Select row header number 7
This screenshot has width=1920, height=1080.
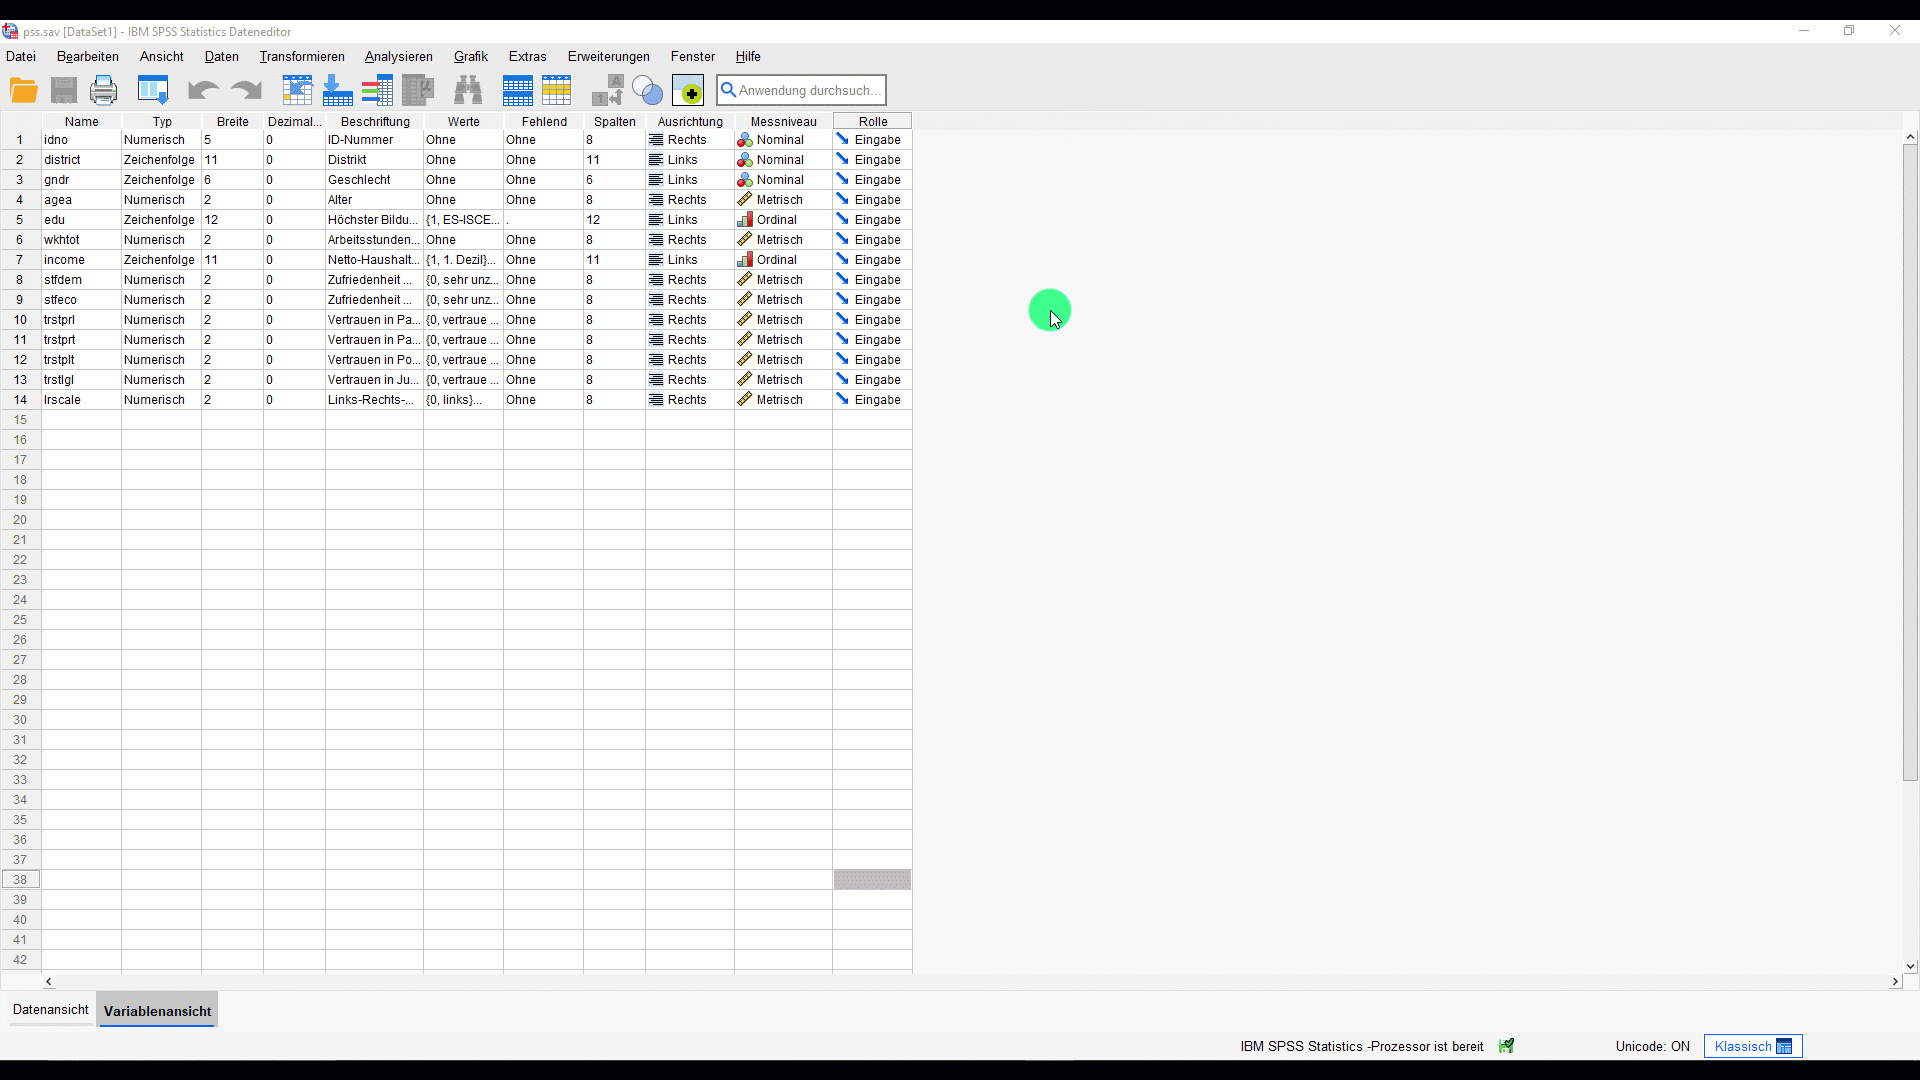20,260
